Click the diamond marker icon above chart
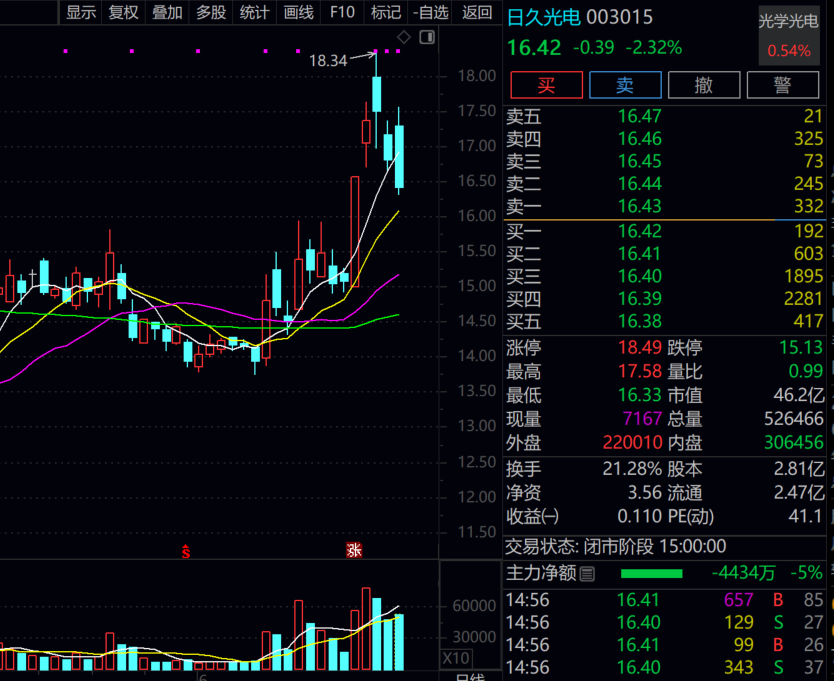Viewport: 834px width, 681px height. [x=404, y=37]
